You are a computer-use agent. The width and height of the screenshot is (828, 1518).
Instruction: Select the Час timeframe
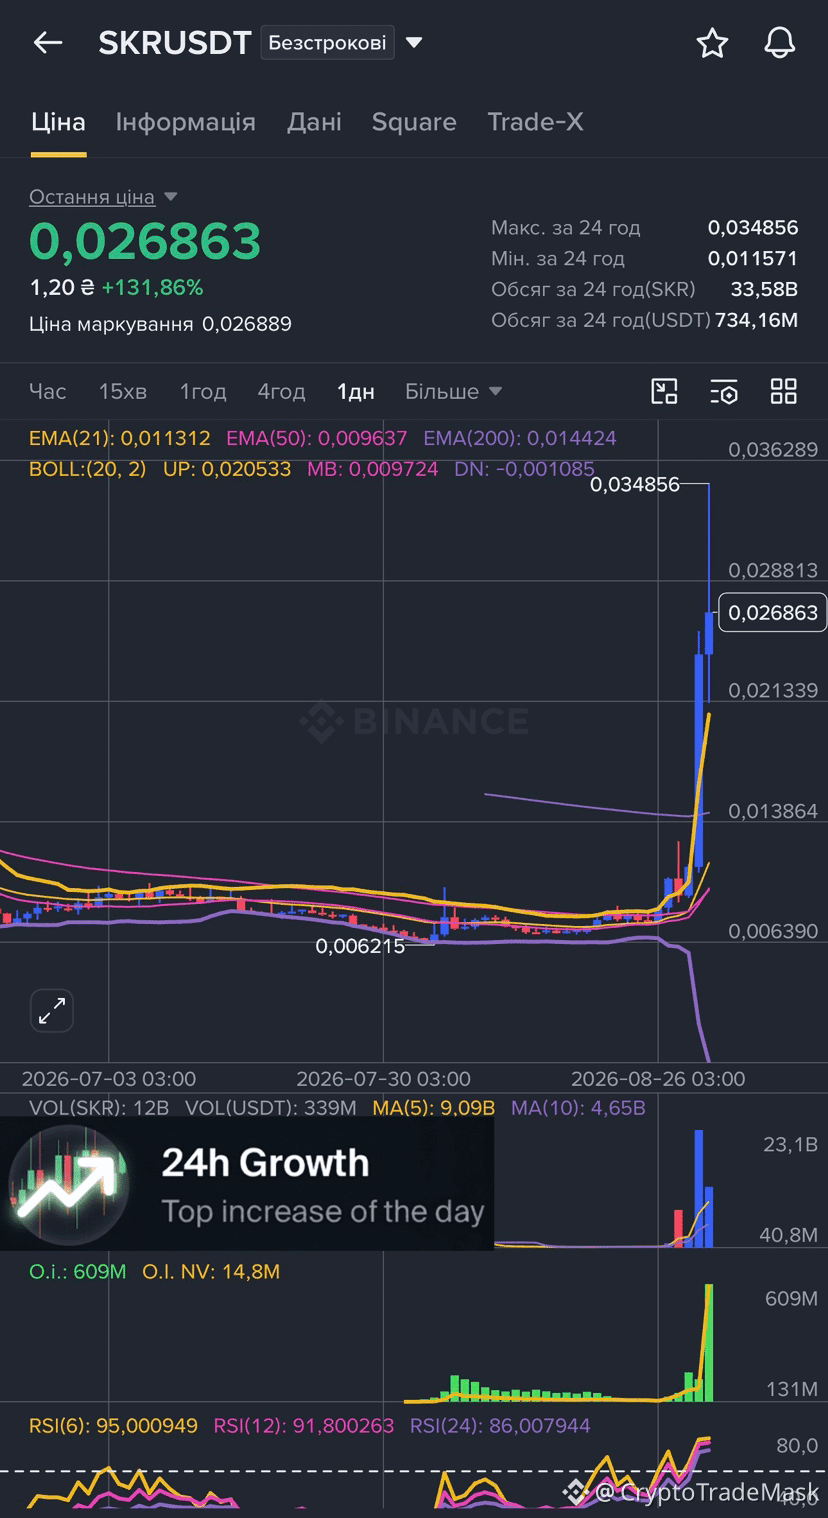[48, 391]
